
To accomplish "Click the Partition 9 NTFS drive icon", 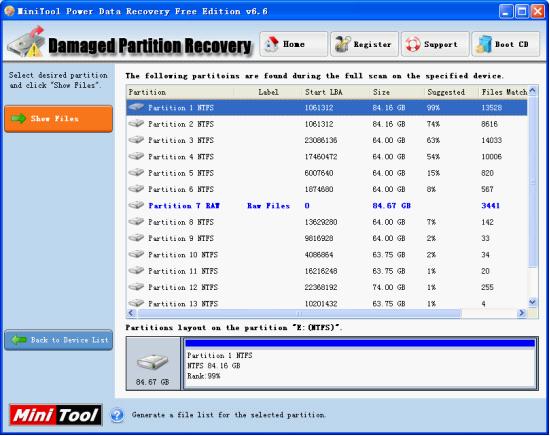I will pyautogui.click(x=136, y=238).
